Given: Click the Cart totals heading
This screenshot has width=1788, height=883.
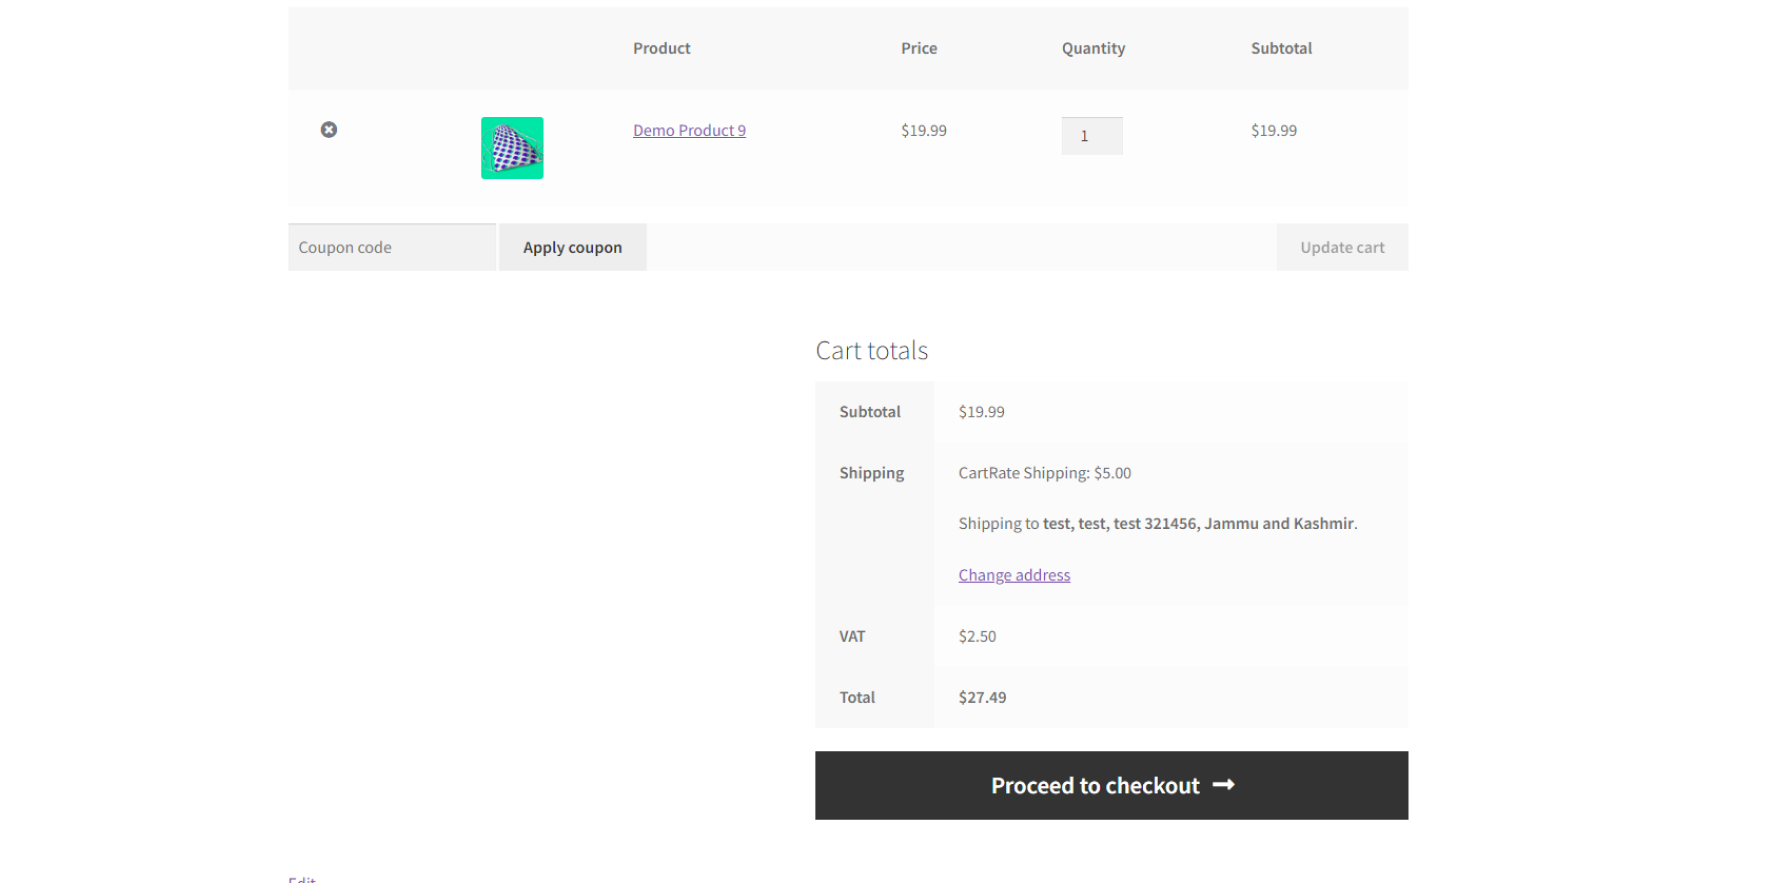Looking at the screenshot, I should tap(871, 351).
